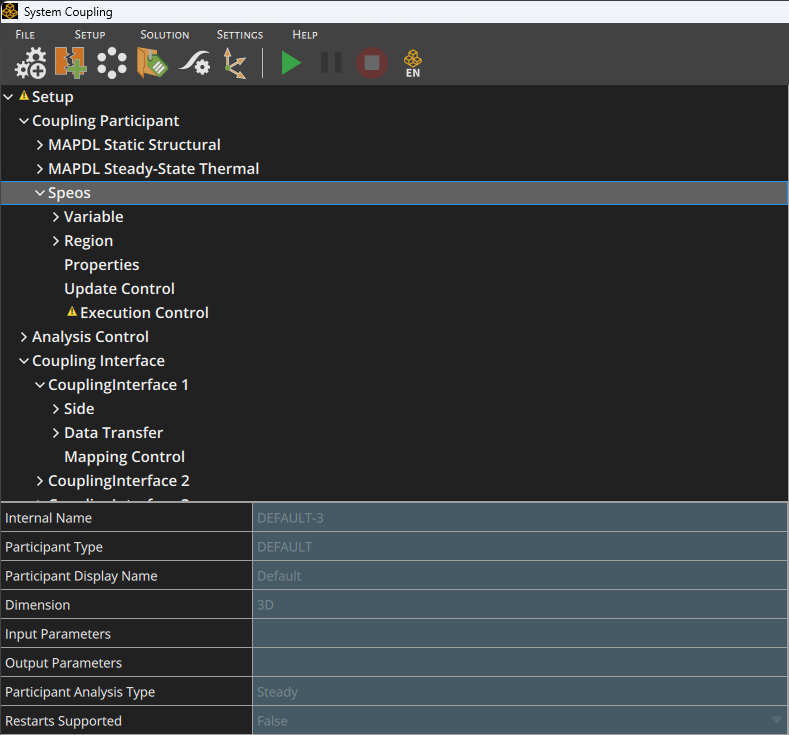Click the Dimension property label
Screen dimensions: 789x735
[x=37, y=605]
